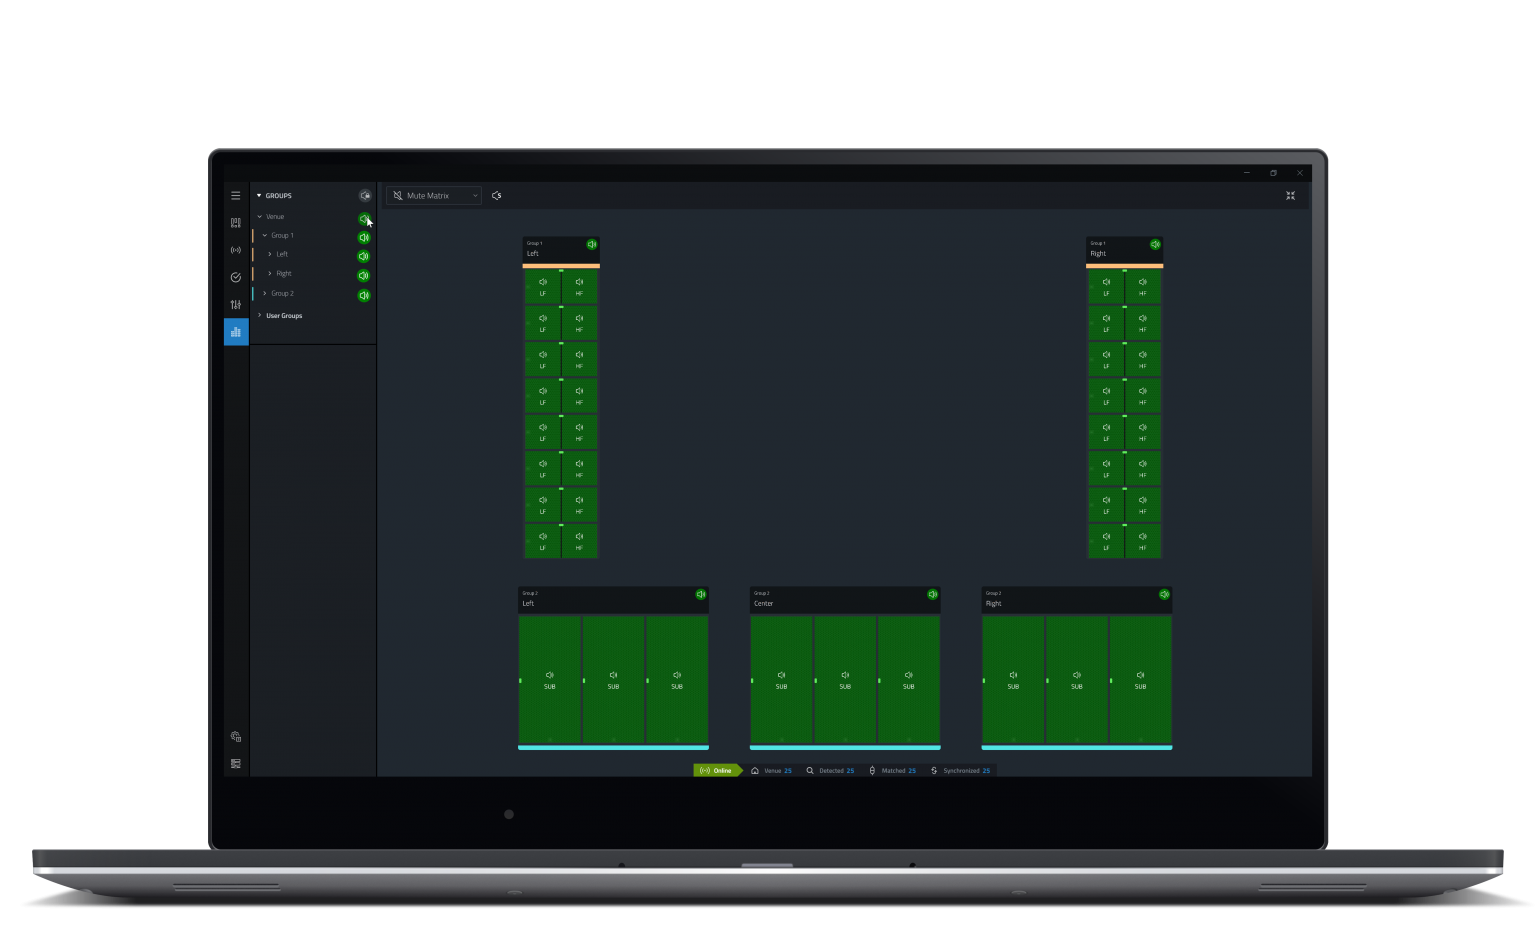Select the faders settings sidebar icon
Image resolution: width=1536 pixels, height=941 pixels.
(235, 304)
